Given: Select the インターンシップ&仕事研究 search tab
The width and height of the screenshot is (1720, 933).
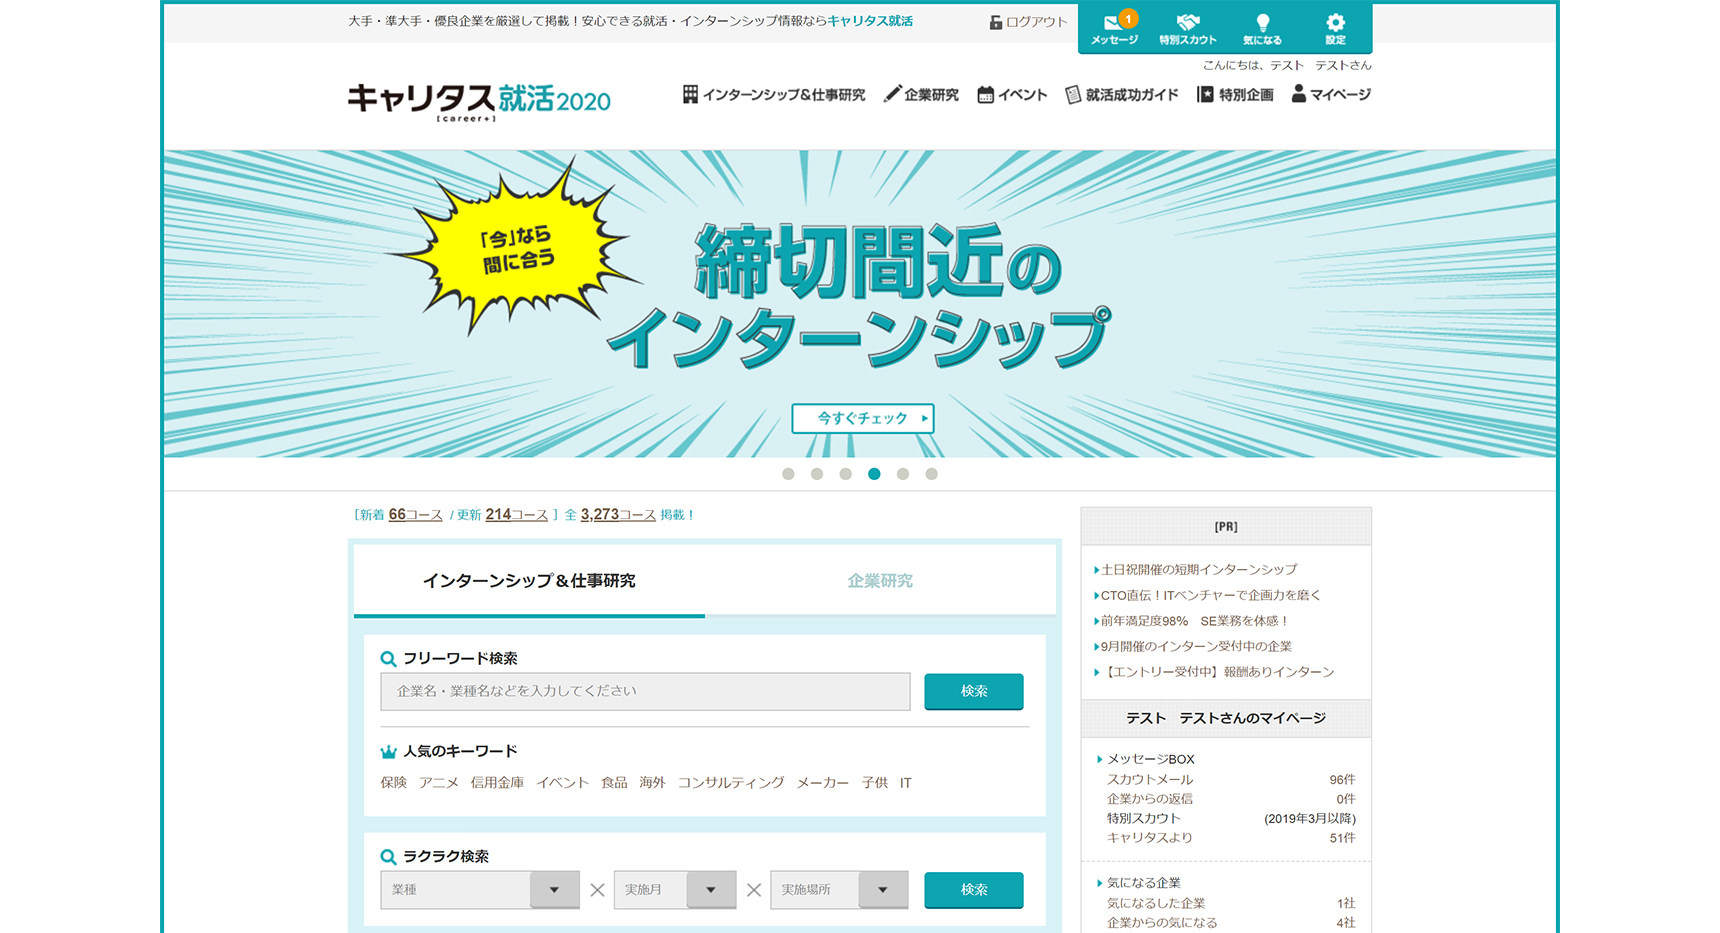Looking at the screenshot, I should click(x=529, y=581).
